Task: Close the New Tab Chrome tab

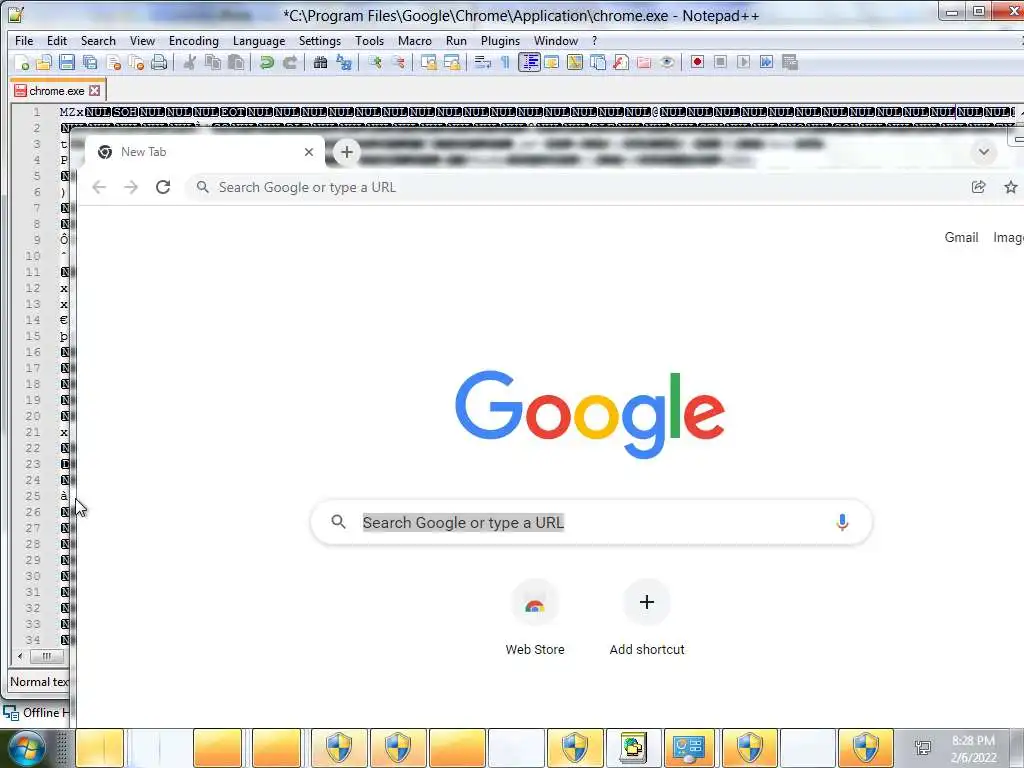Action: pos(309,152)
